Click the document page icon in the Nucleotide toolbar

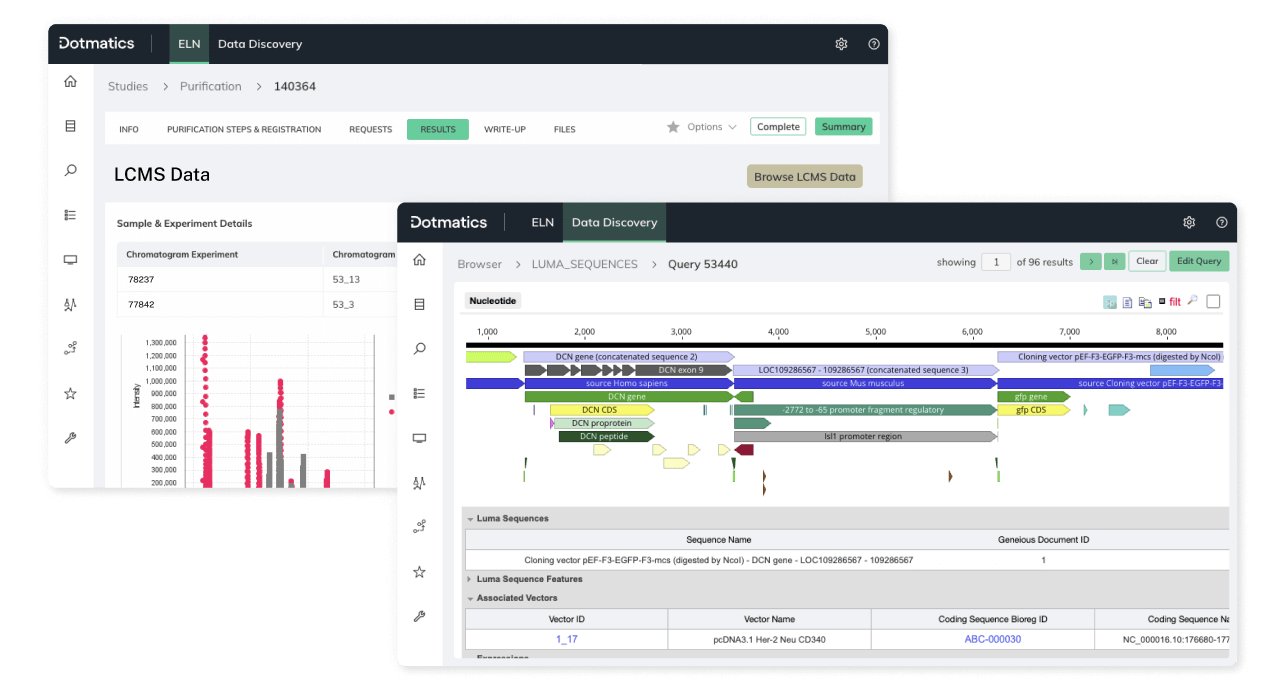pos(1127,302)
